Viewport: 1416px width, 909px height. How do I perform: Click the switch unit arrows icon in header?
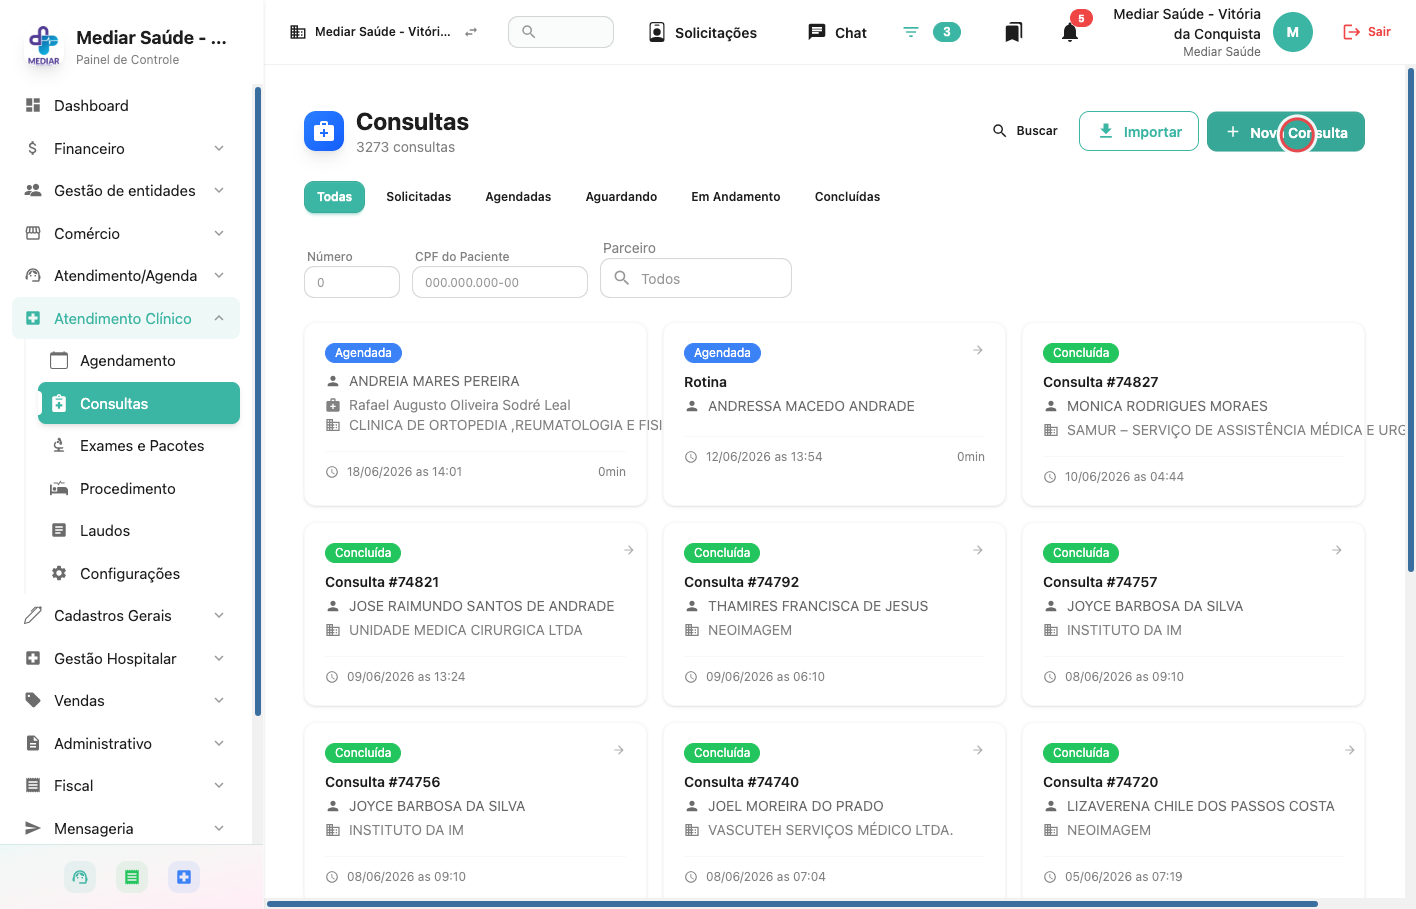click(471, 32)
